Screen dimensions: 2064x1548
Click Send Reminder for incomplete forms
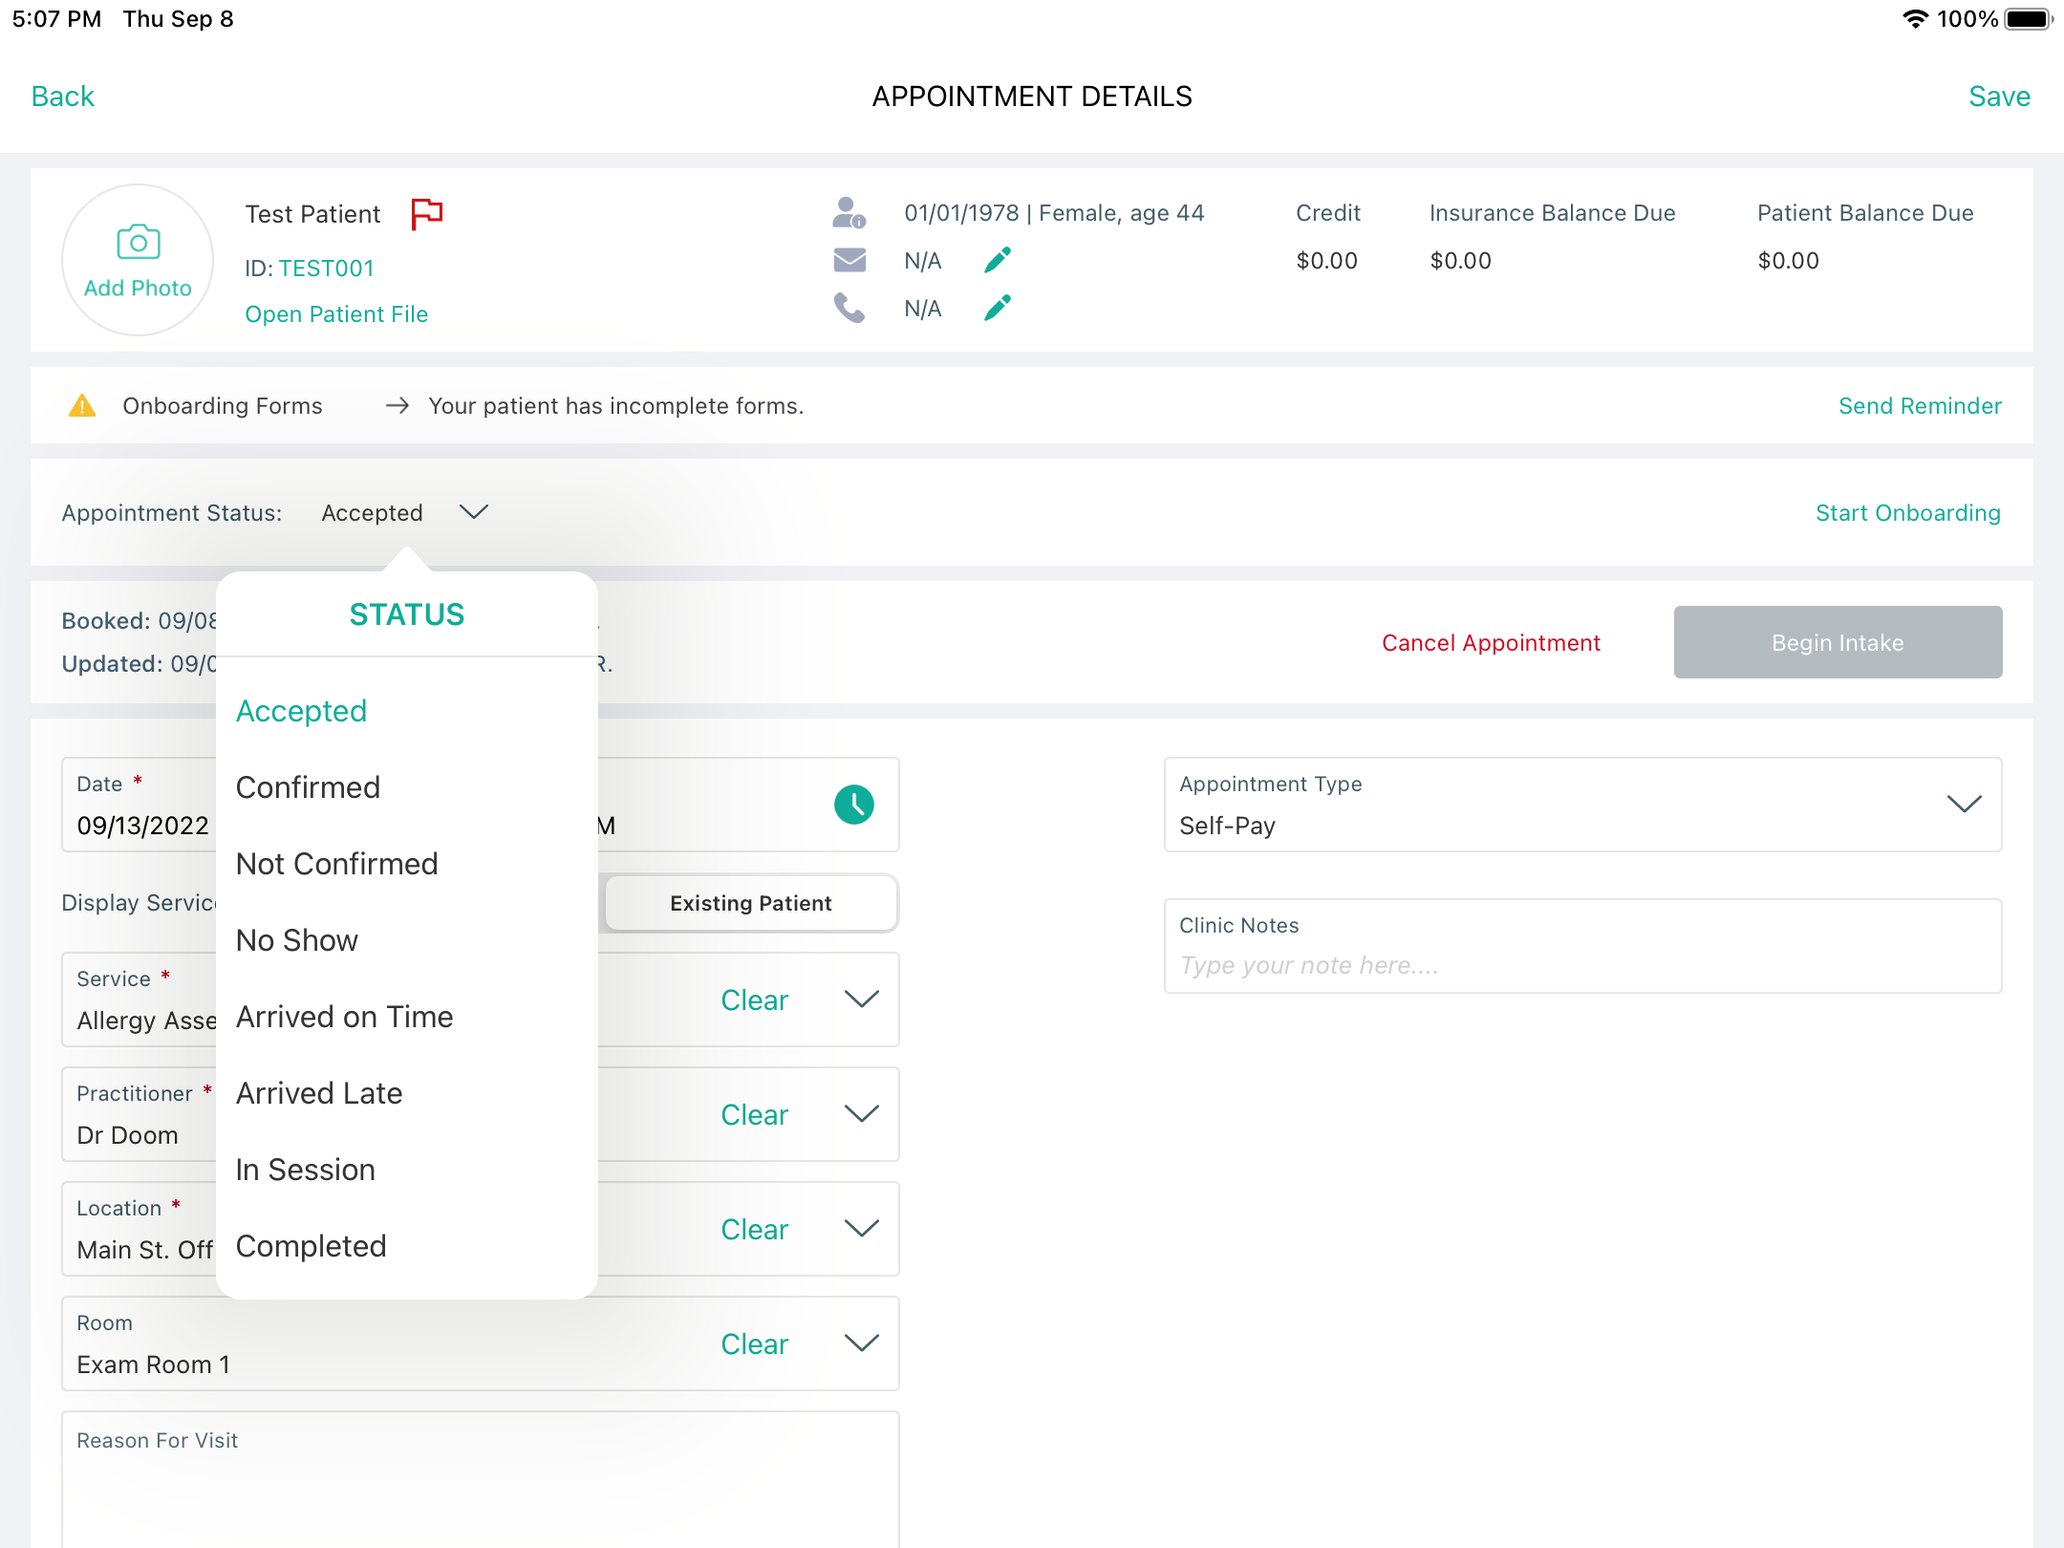pyautogui.click(x=1919, y=405)
